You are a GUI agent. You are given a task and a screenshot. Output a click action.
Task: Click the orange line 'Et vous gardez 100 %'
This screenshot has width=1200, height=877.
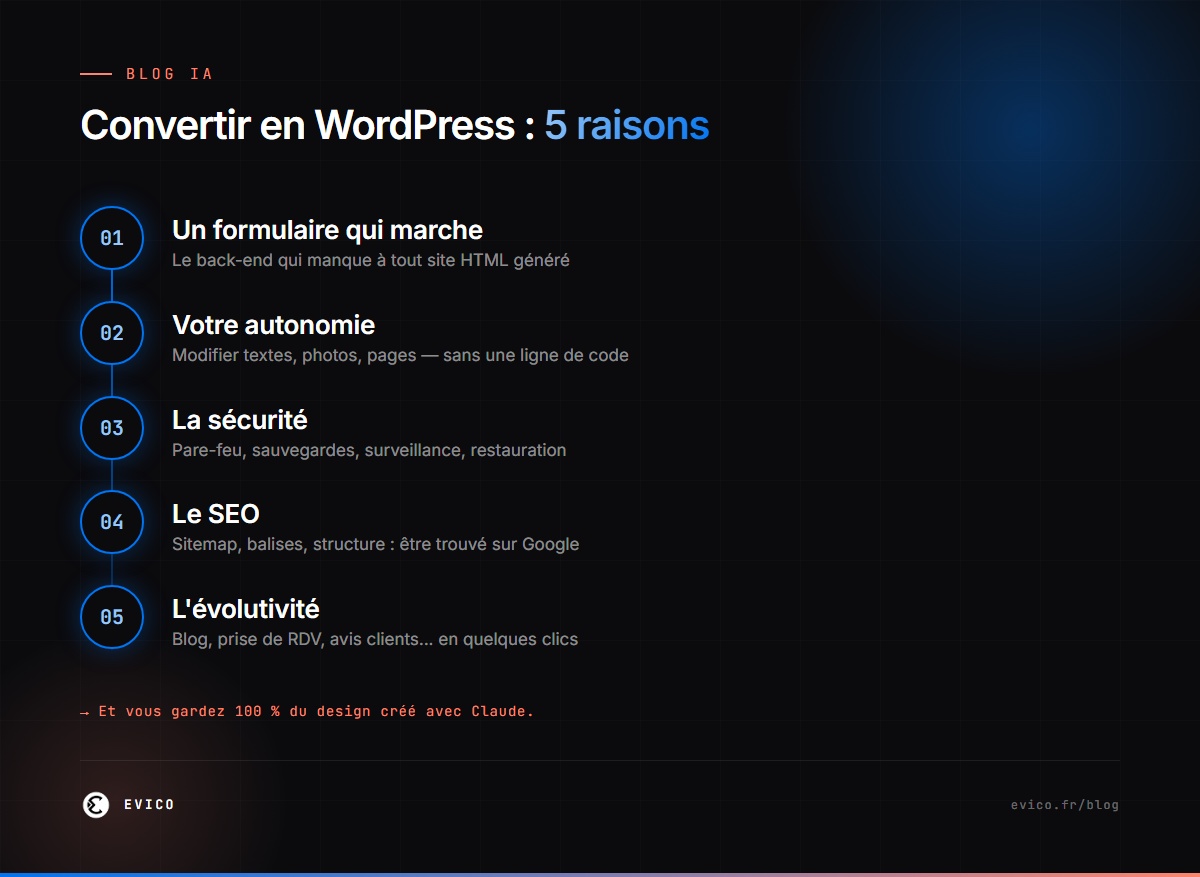(x=307, y=712)
